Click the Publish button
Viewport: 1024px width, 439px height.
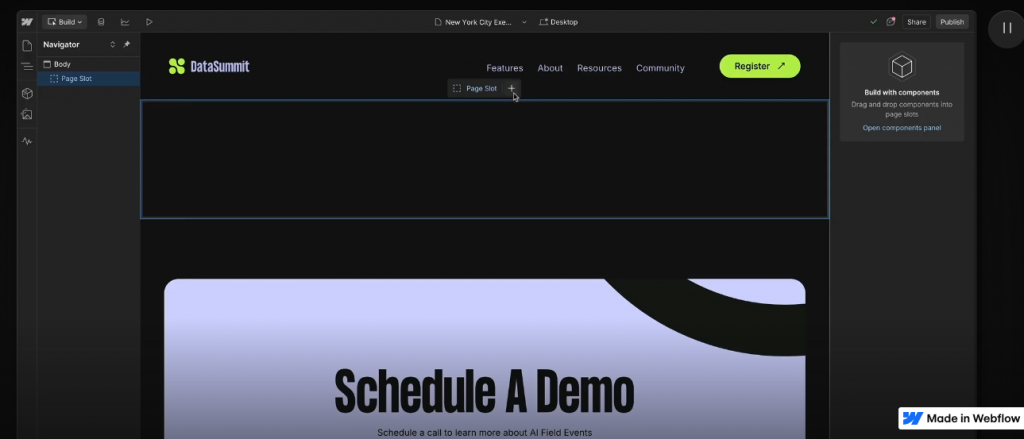tap(952, 22)
